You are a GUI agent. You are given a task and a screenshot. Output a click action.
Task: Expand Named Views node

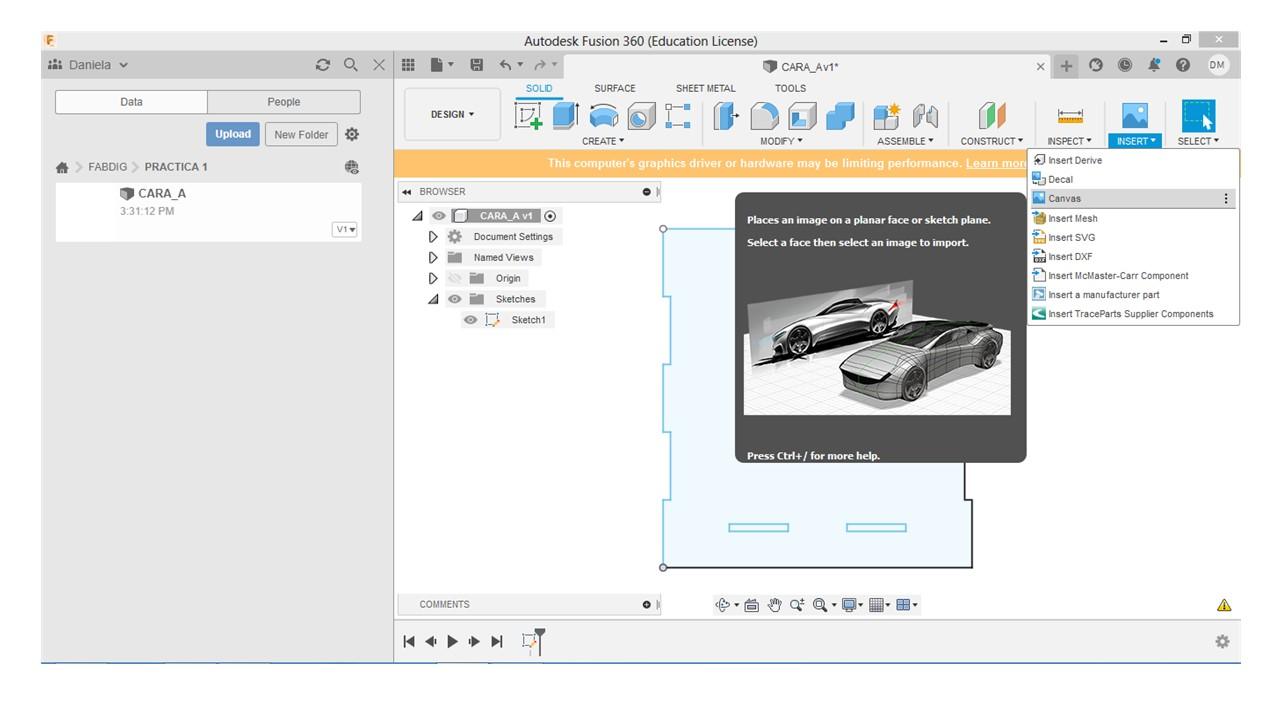433,257
